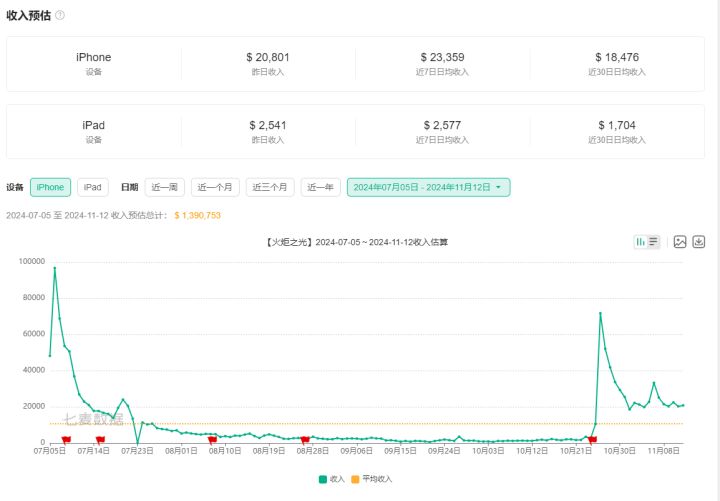
Task: Switch to list view icon
Action: [x=653, y=242]
